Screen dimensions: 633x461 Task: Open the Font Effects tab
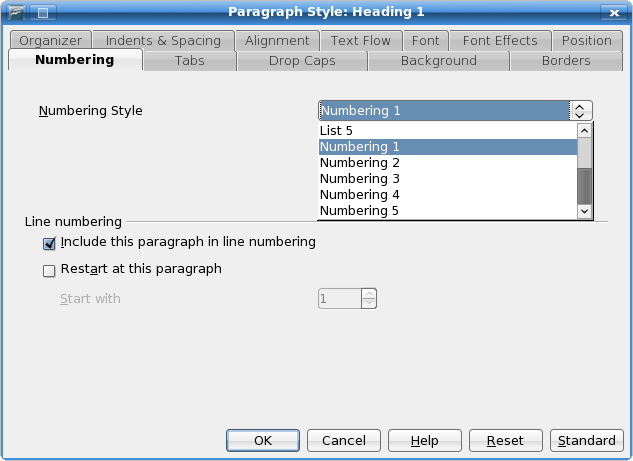[x=500, y=40]
